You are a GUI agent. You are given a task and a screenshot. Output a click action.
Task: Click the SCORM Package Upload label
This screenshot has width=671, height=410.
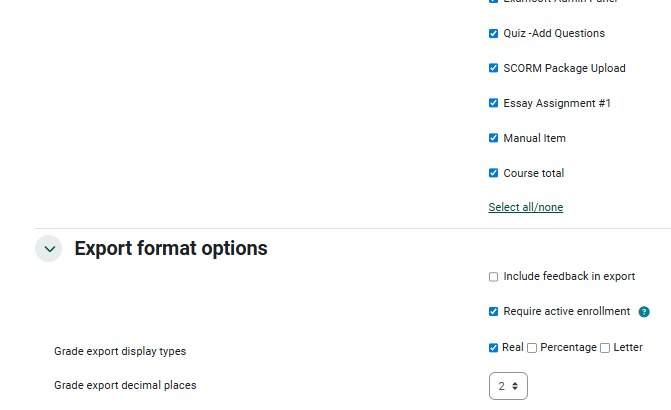tap(564, 68)
